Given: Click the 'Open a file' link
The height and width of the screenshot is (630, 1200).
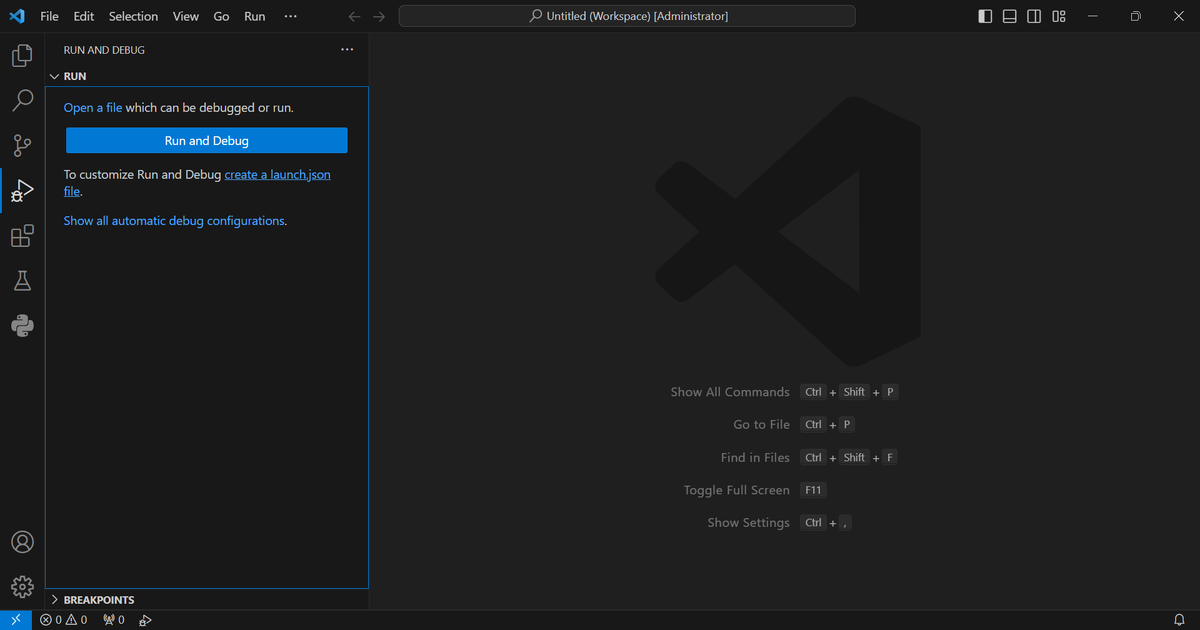Looking at the screenshot, I should click(x=93, y=108).
